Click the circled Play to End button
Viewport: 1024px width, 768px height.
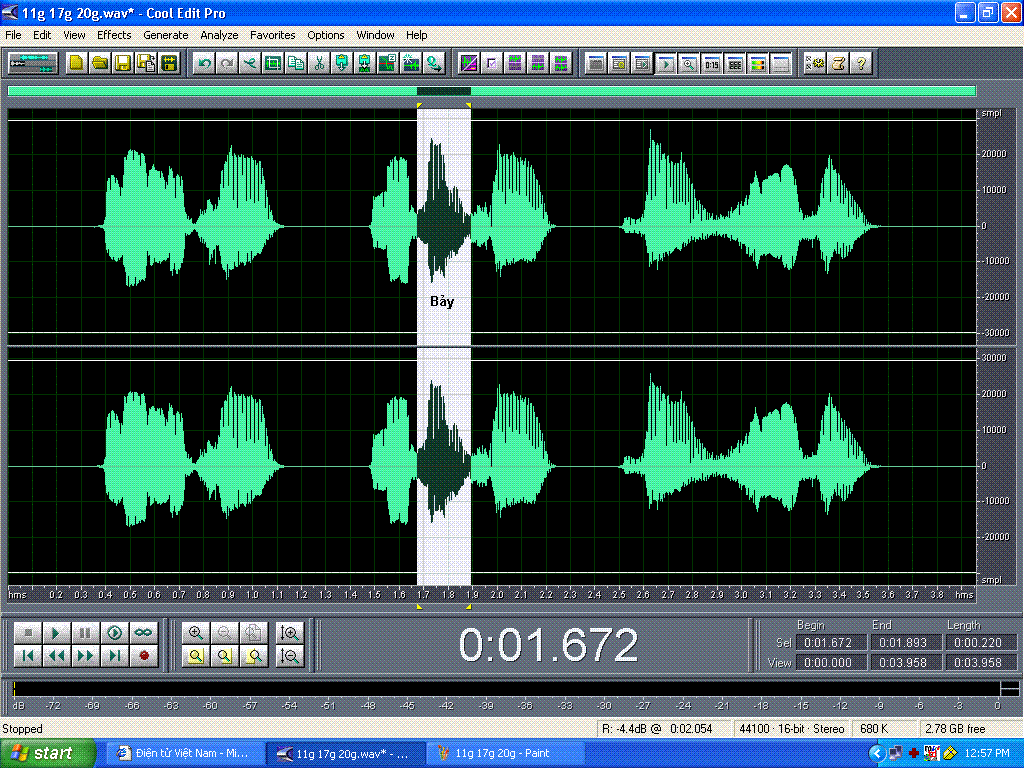114,632
